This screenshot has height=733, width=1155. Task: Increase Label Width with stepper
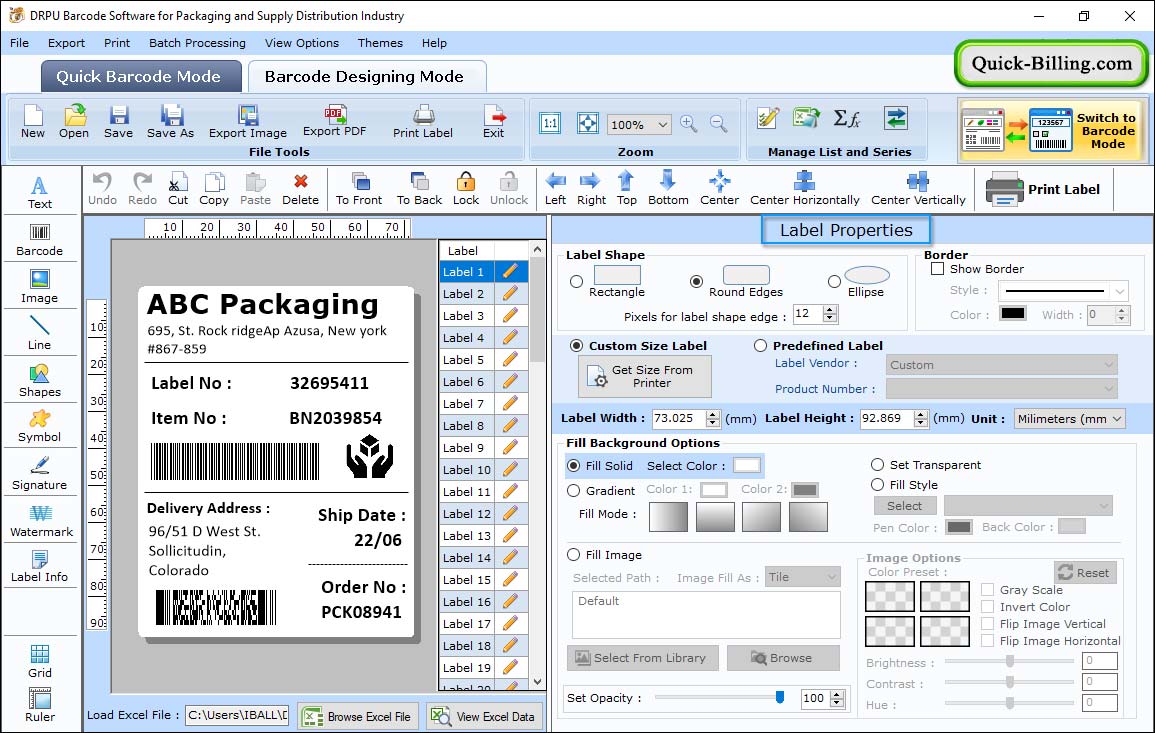(712, 414)
